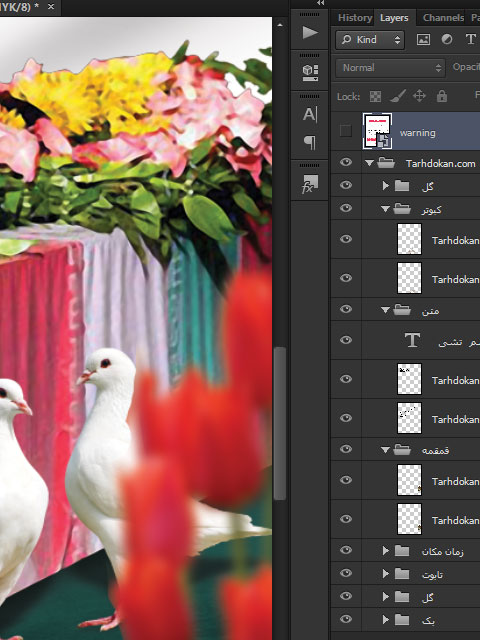
Task: Open the Actions panel play icon
Action: [x=310, y=32]
